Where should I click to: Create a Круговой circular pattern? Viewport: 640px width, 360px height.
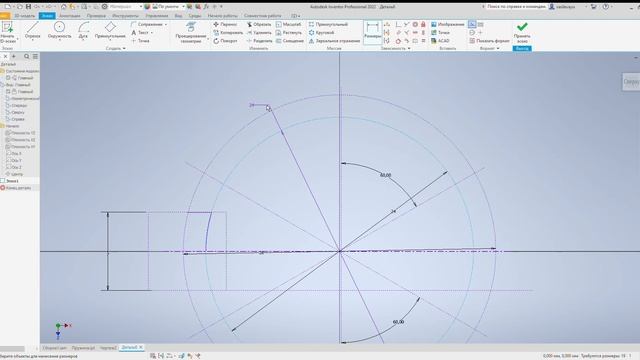coord(321,33)
